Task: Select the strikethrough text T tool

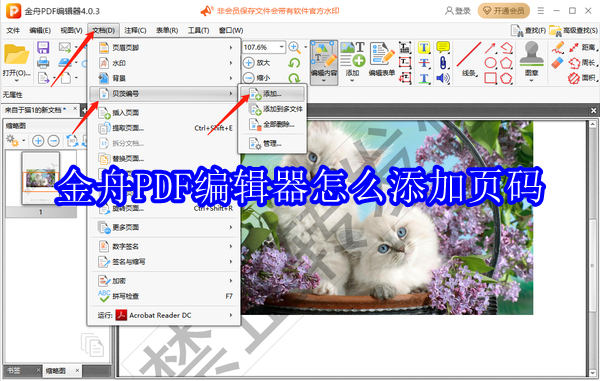Action: pyautogui.click(x=424, y=63)
